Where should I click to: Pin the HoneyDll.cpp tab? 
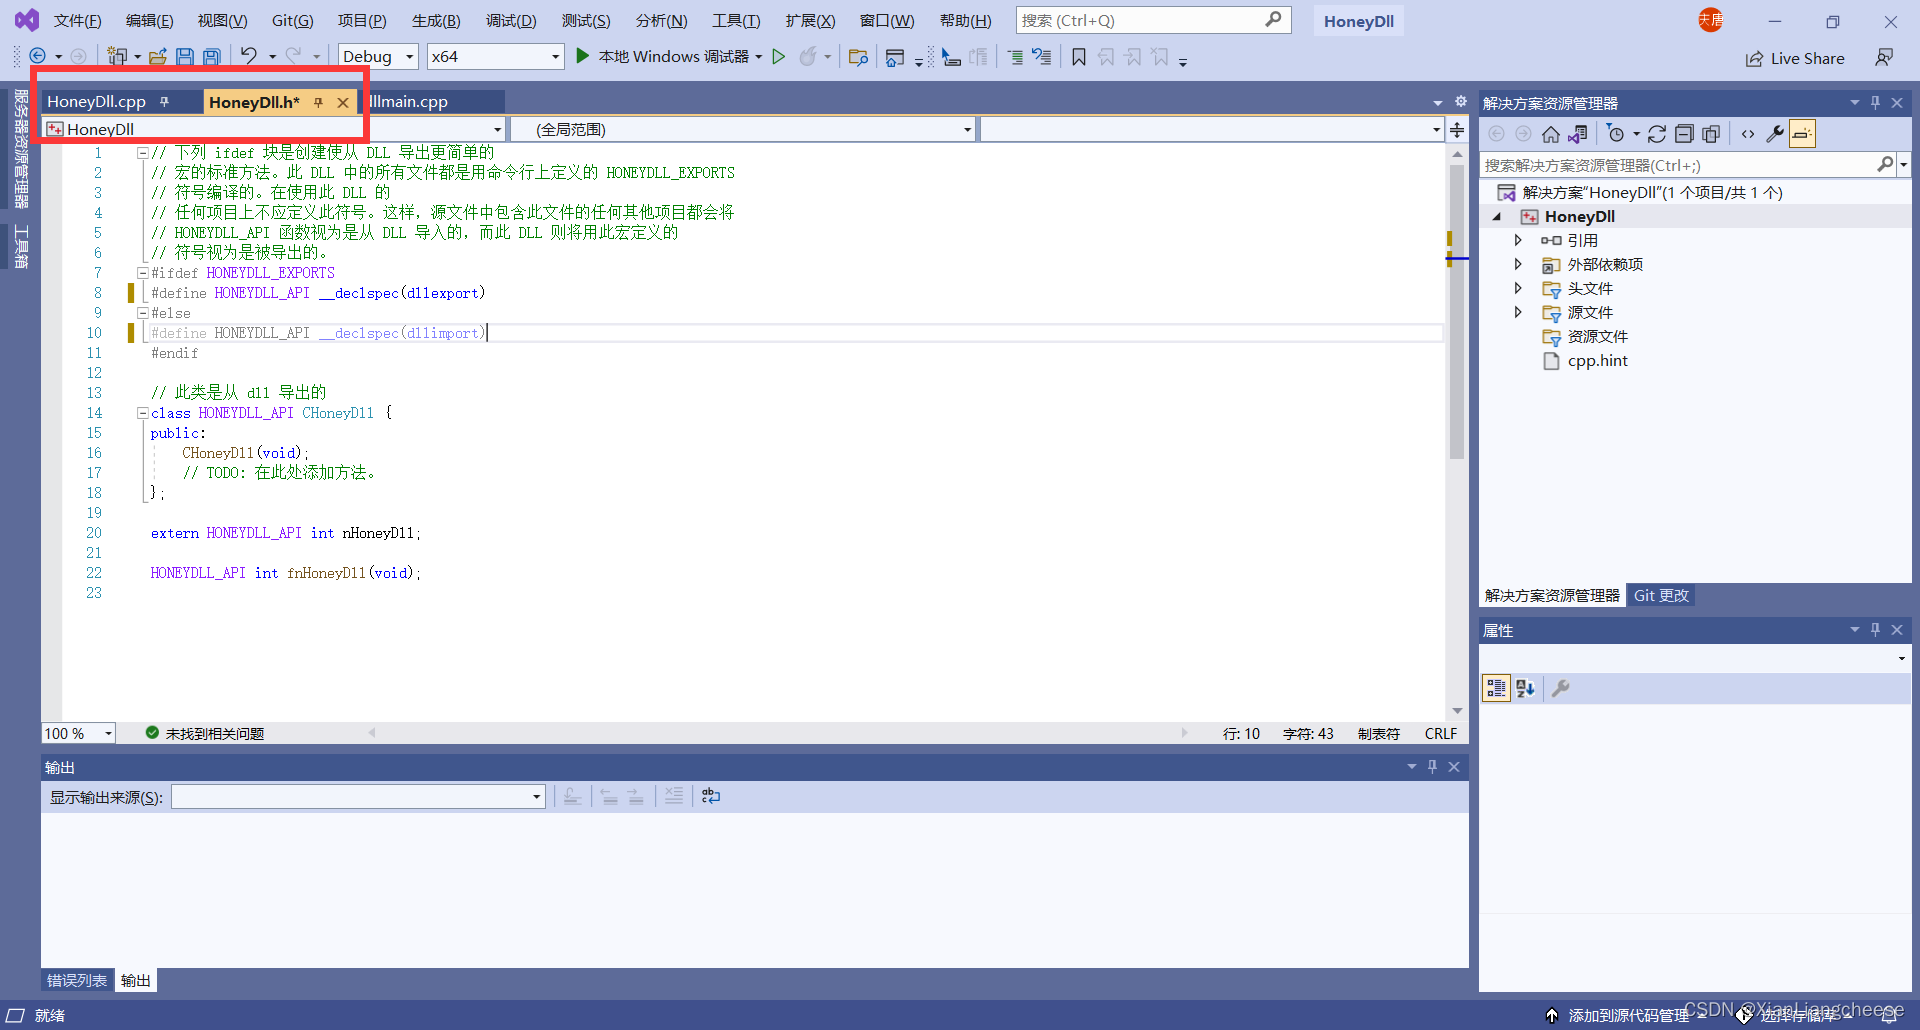[x=164, y=101]
